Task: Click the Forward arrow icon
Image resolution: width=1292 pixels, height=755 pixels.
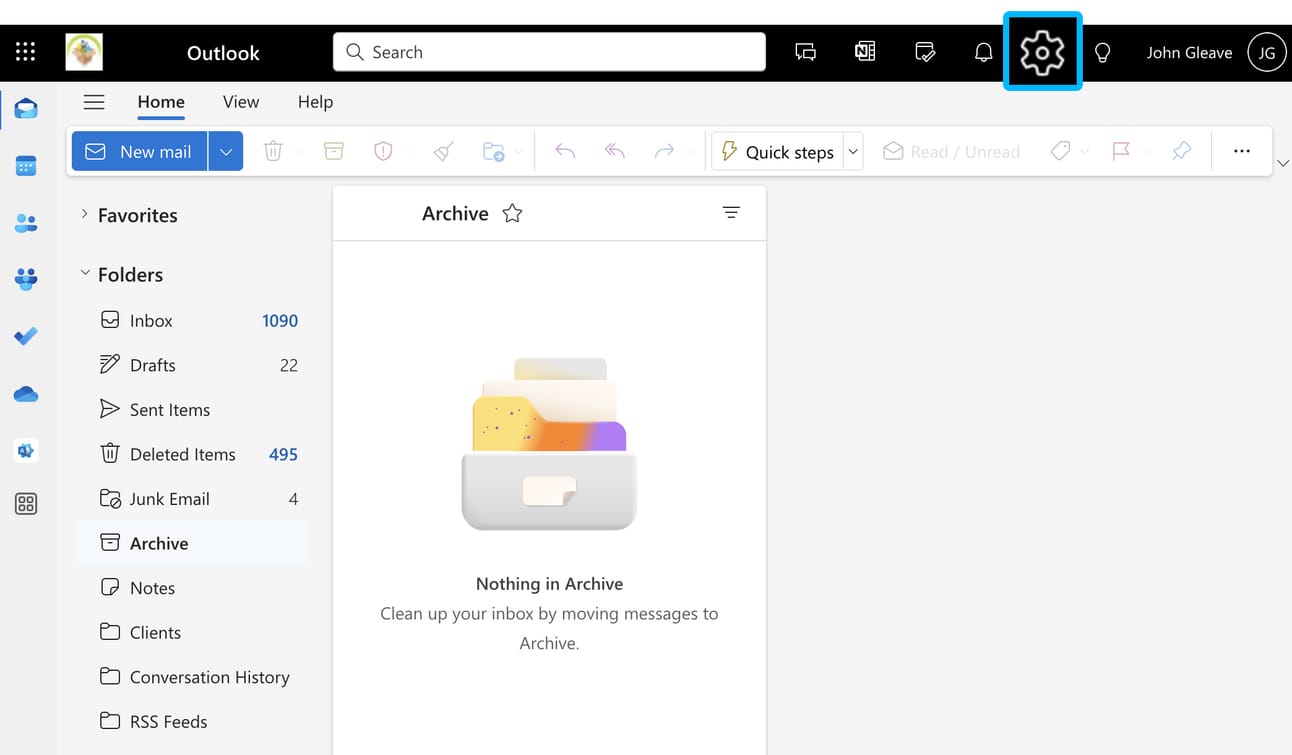Action: (664, 151)
